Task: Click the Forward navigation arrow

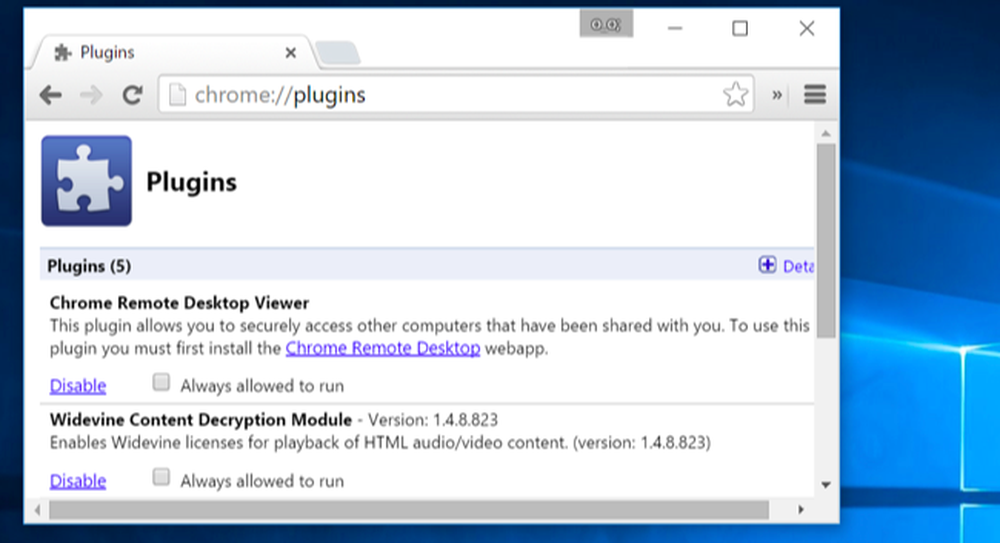Action: tap(91, 96)
